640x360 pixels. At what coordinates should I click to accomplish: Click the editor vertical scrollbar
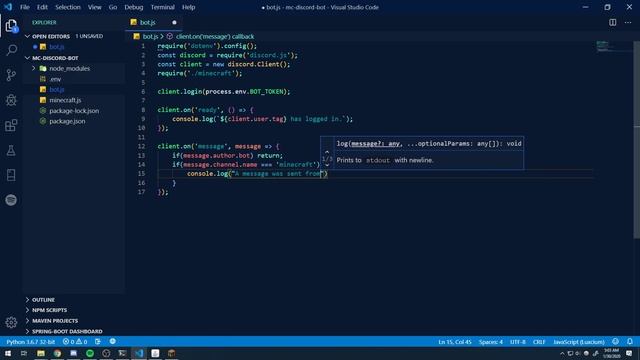637,140
